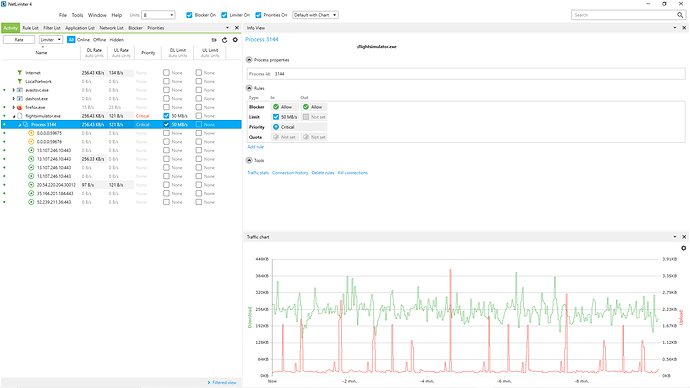Disable the Priorities On checkbox

tap(258, 15)
